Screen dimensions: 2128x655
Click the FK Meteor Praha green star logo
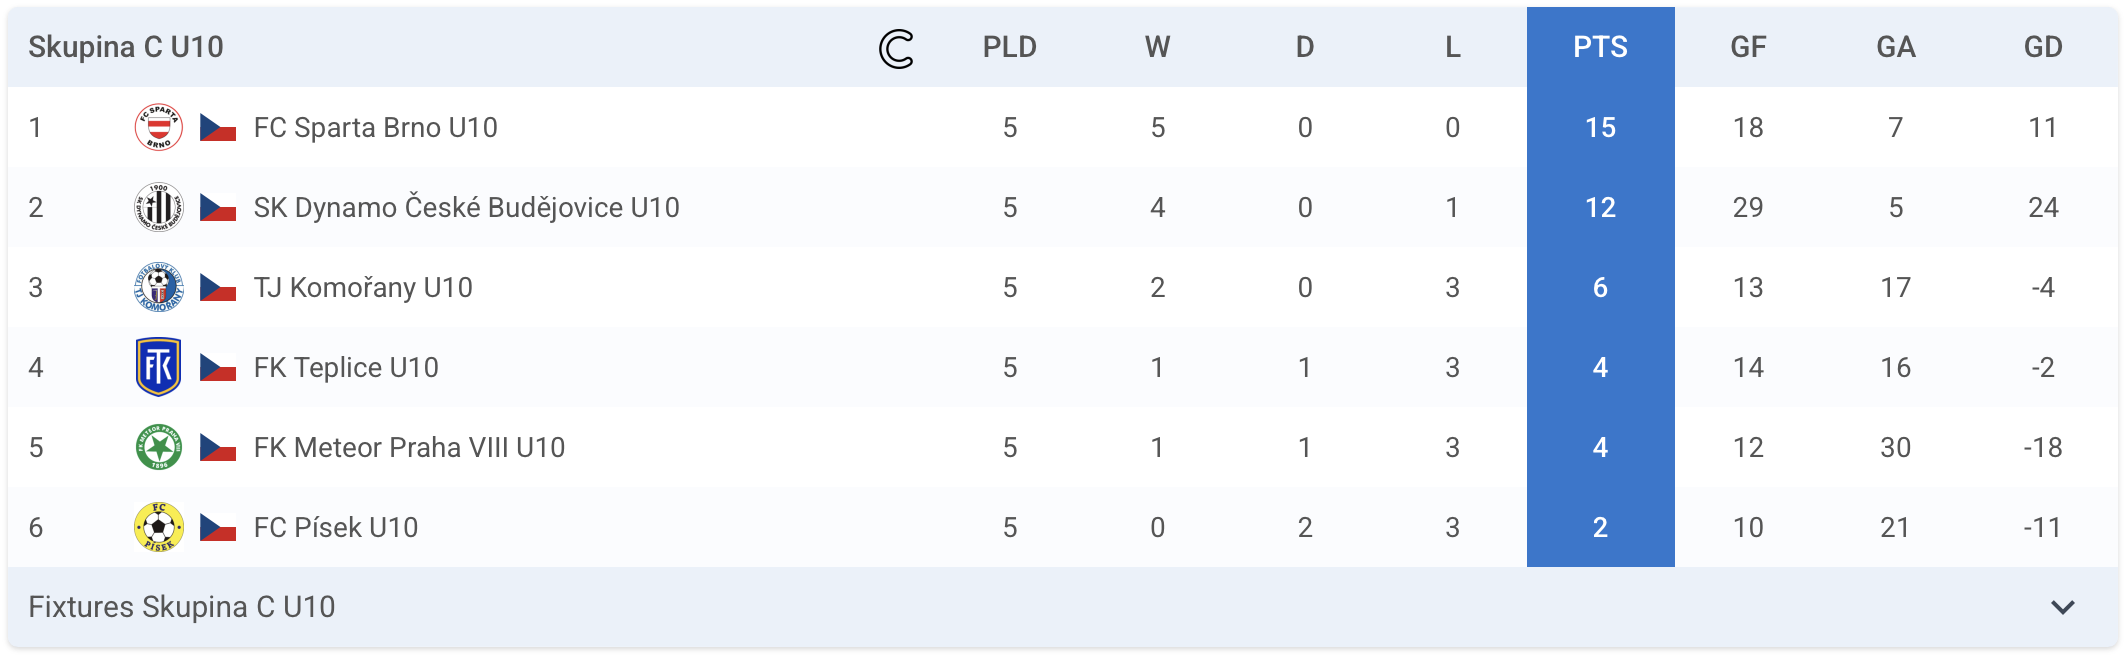pyautogui.click(x=159, y=447)
